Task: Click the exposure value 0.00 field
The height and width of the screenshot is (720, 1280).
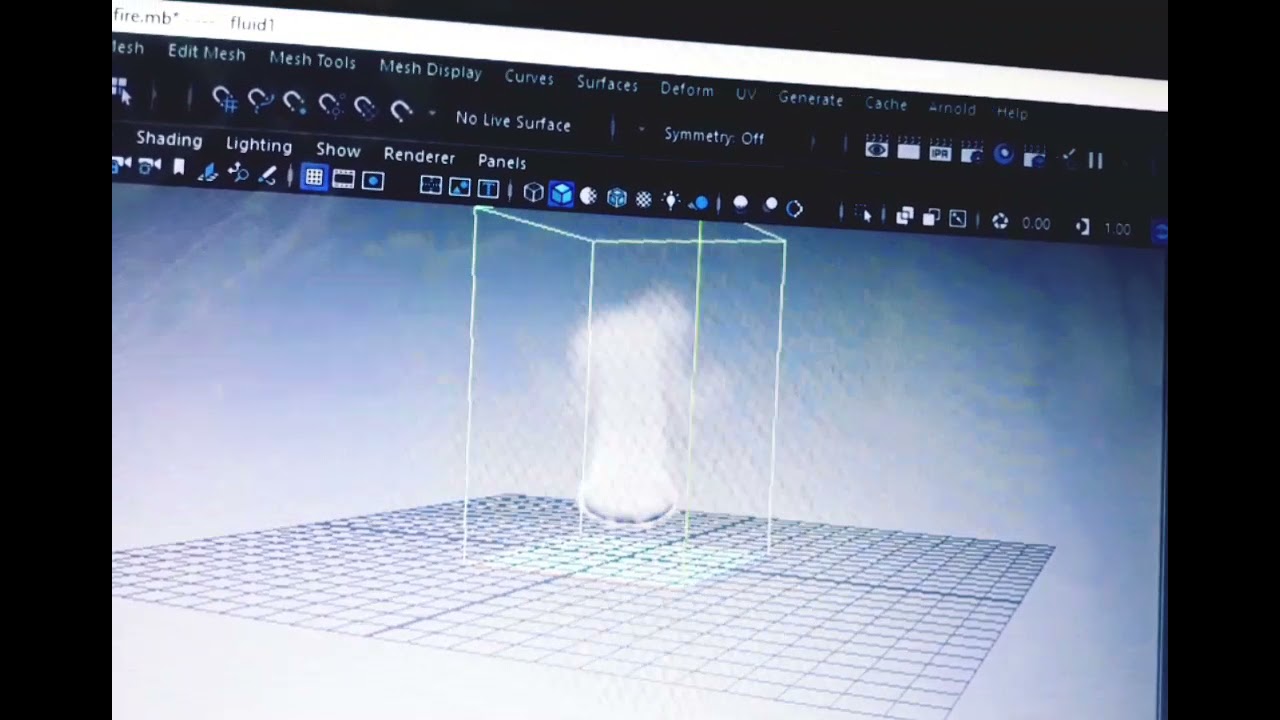Action: [1036, 224]
